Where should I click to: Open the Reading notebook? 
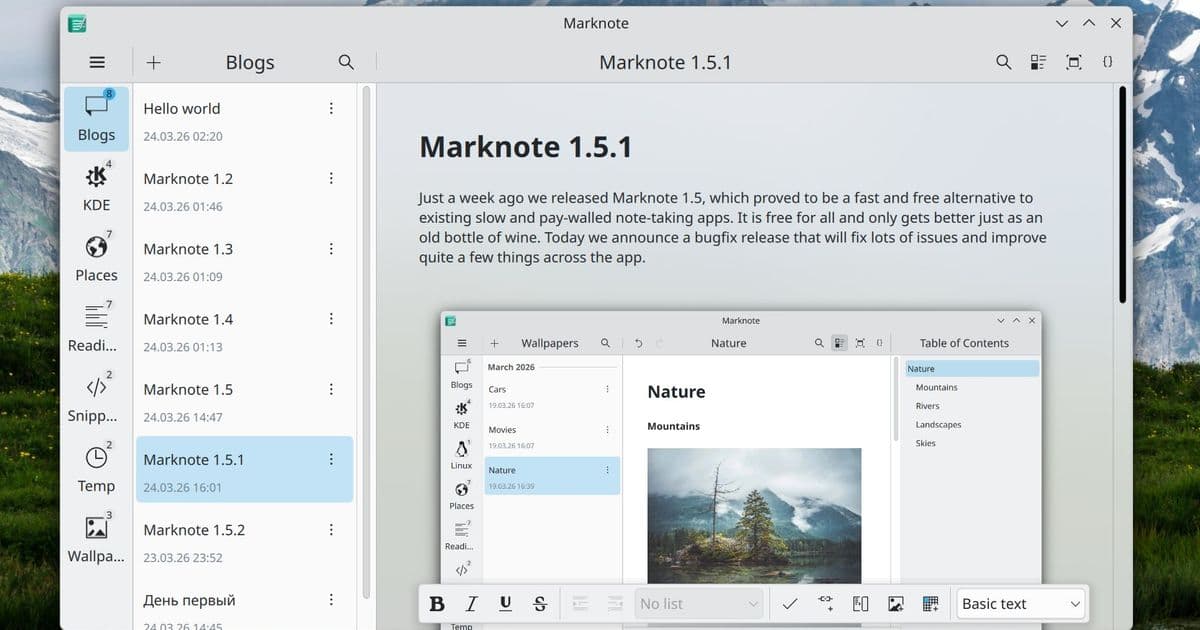(x=96, y=328)
